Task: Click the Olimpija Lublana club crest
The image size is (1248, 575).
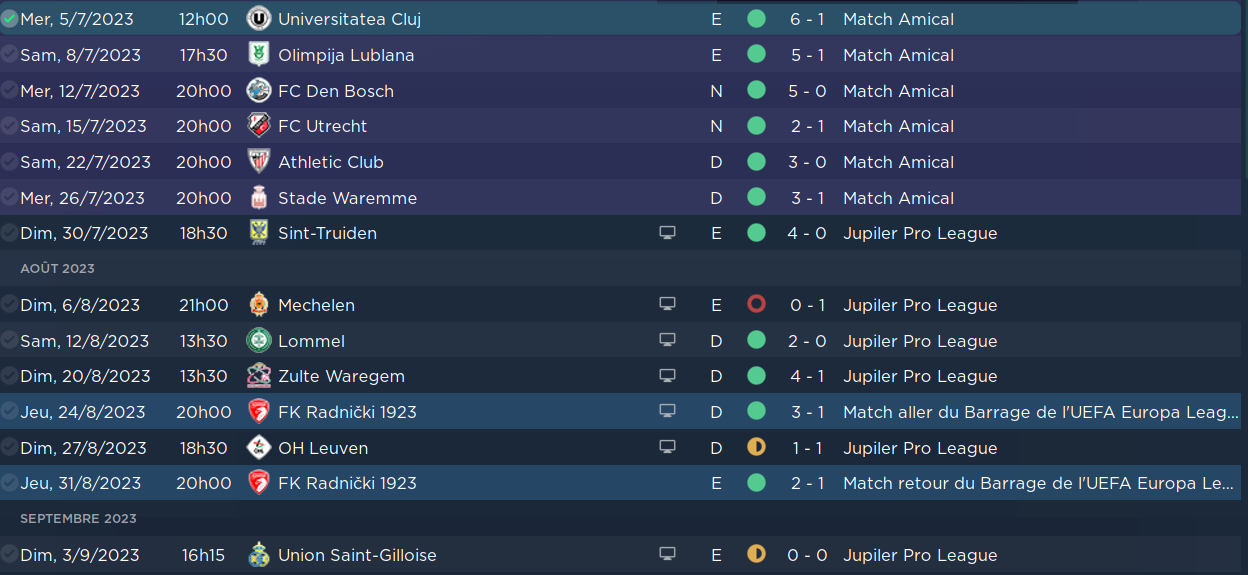Action: click(x=259, y=55)
